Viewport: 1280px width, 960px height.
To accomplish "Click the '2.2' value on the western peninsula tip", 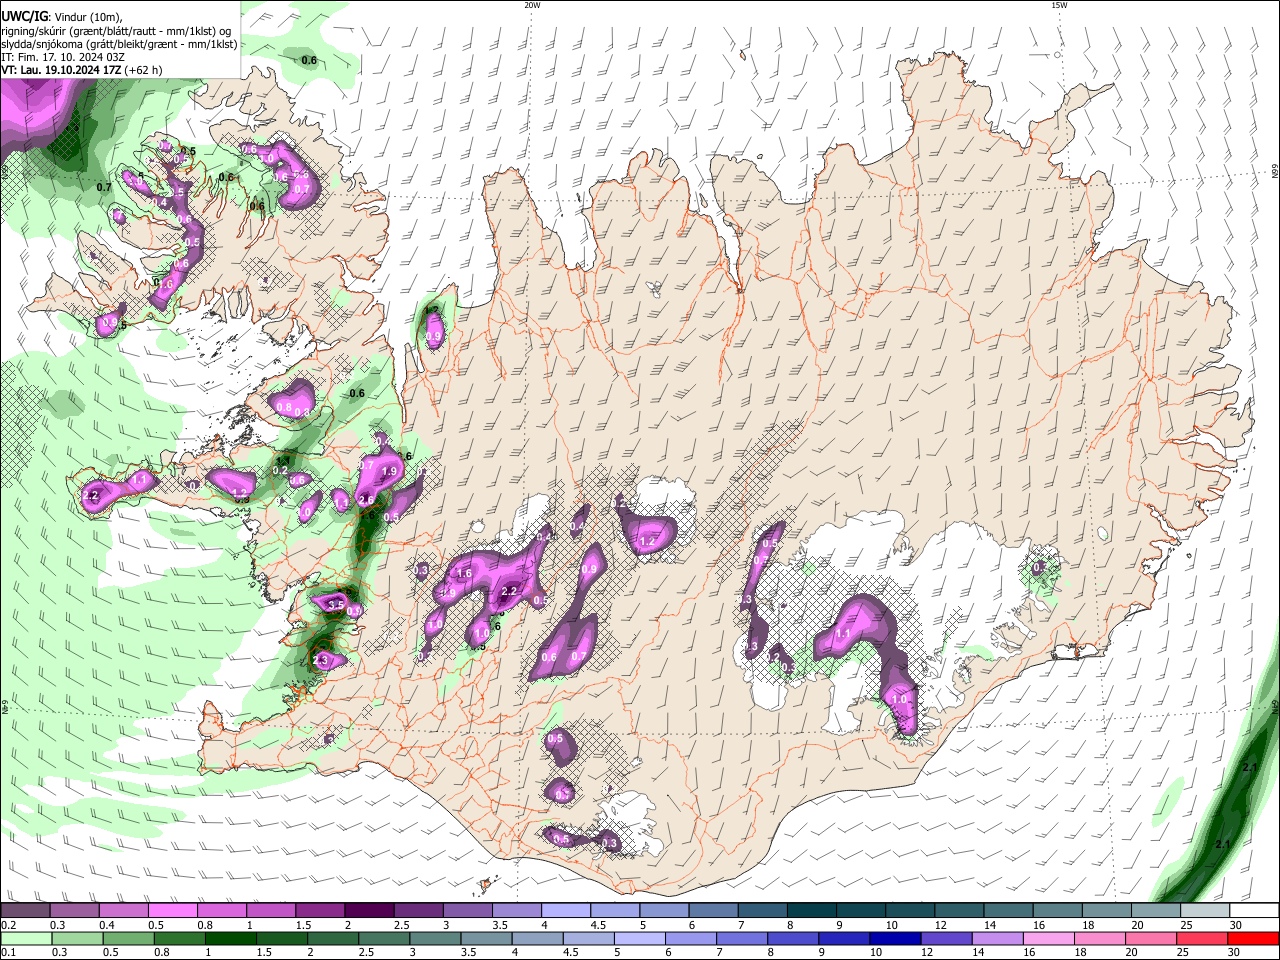I will [x=91, y=495].
